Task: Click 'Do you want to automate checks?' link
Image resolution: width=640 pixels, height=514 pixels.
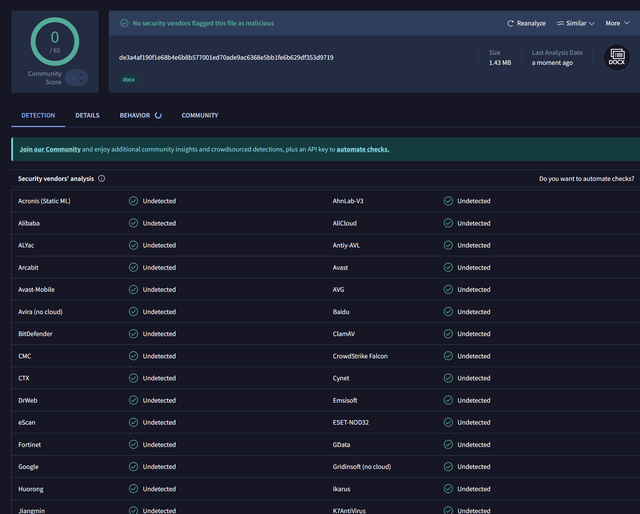Action: pyautogui.click(x=587, y=178)
